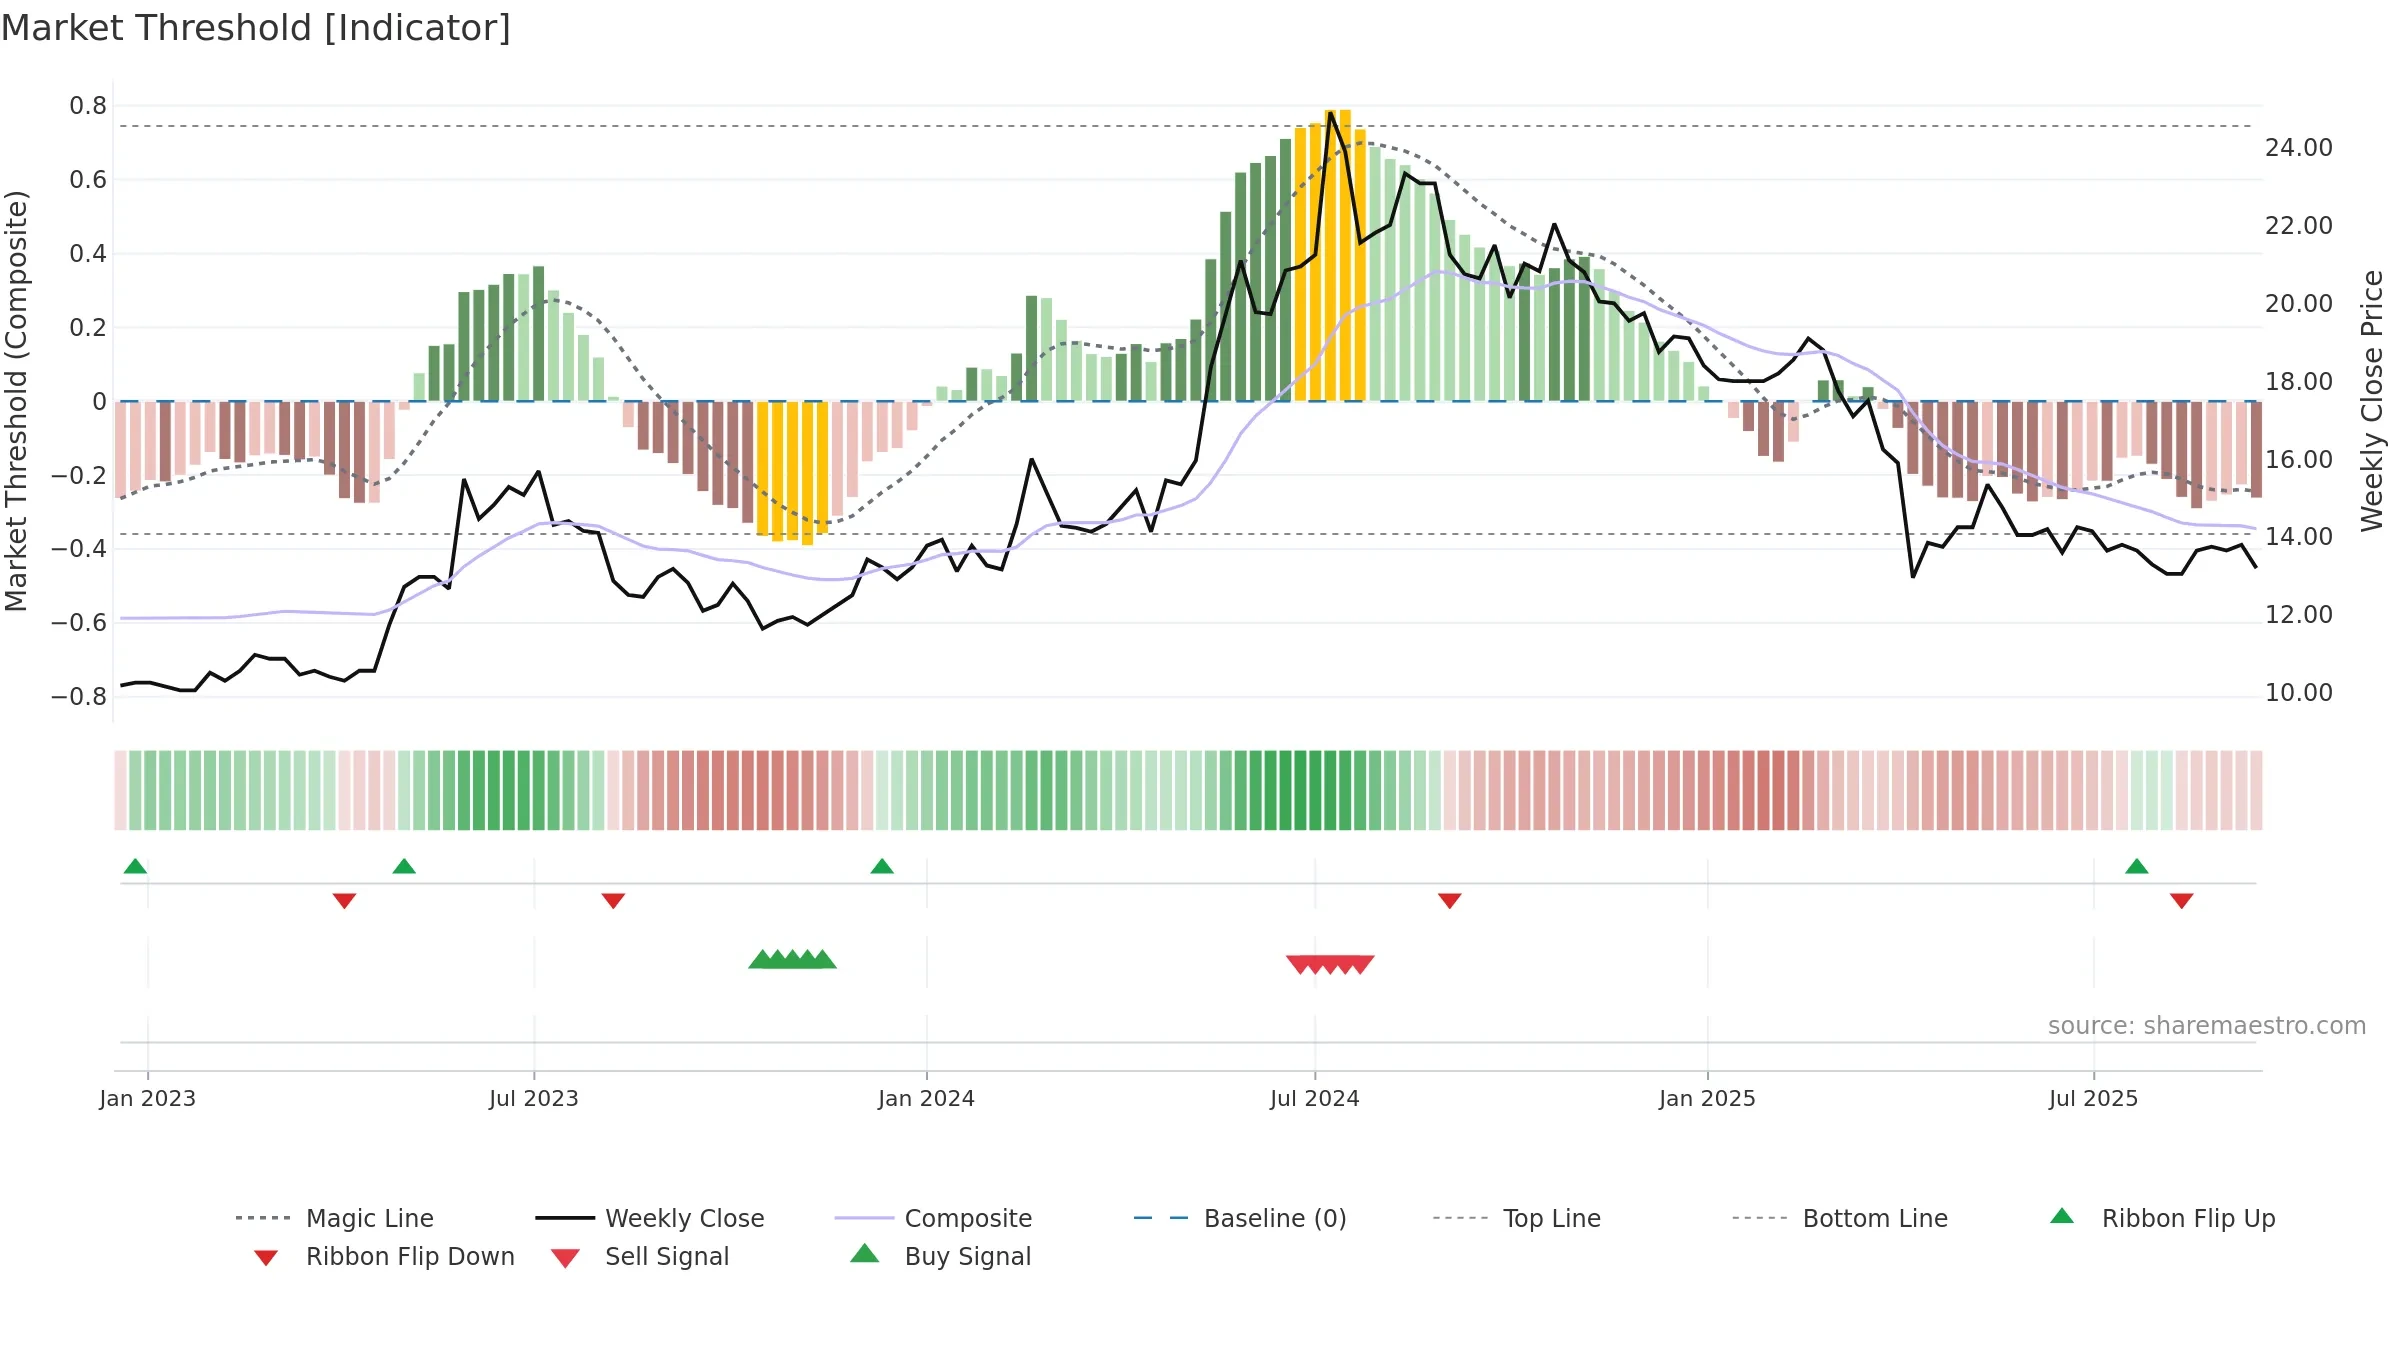
Task: Toggle the Sell Signal legend entry
Action: [x=640, y=1256]
